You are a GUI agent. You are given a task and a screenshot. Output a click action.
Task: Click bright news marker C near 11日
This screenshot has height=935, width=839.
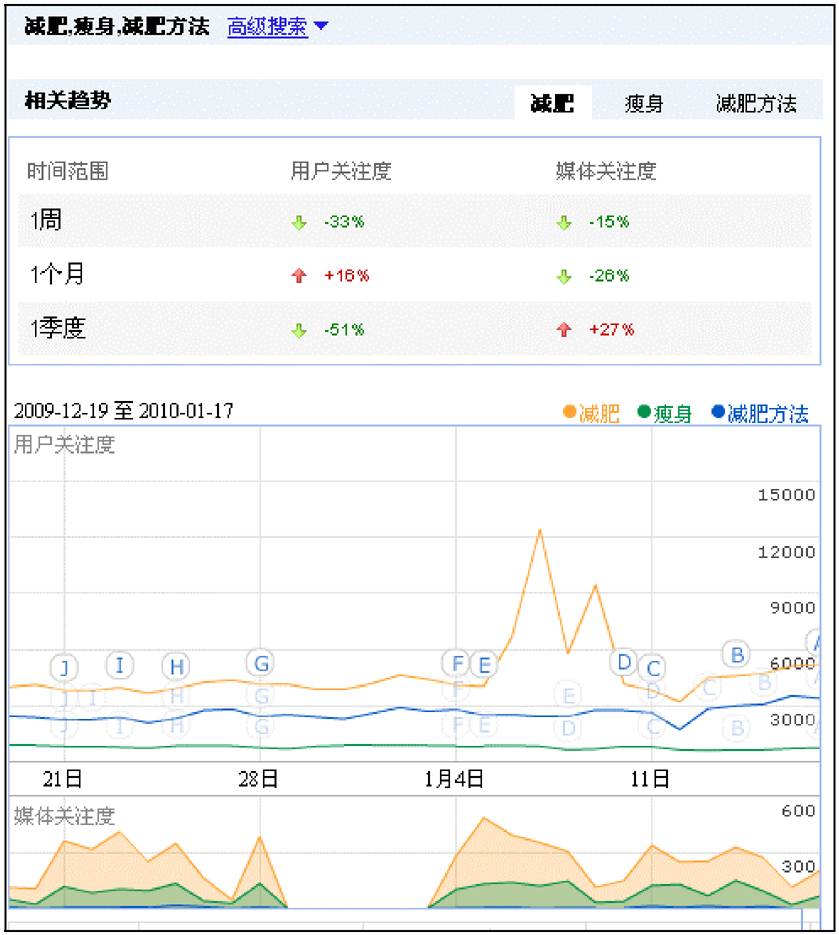tap(652, 668)
